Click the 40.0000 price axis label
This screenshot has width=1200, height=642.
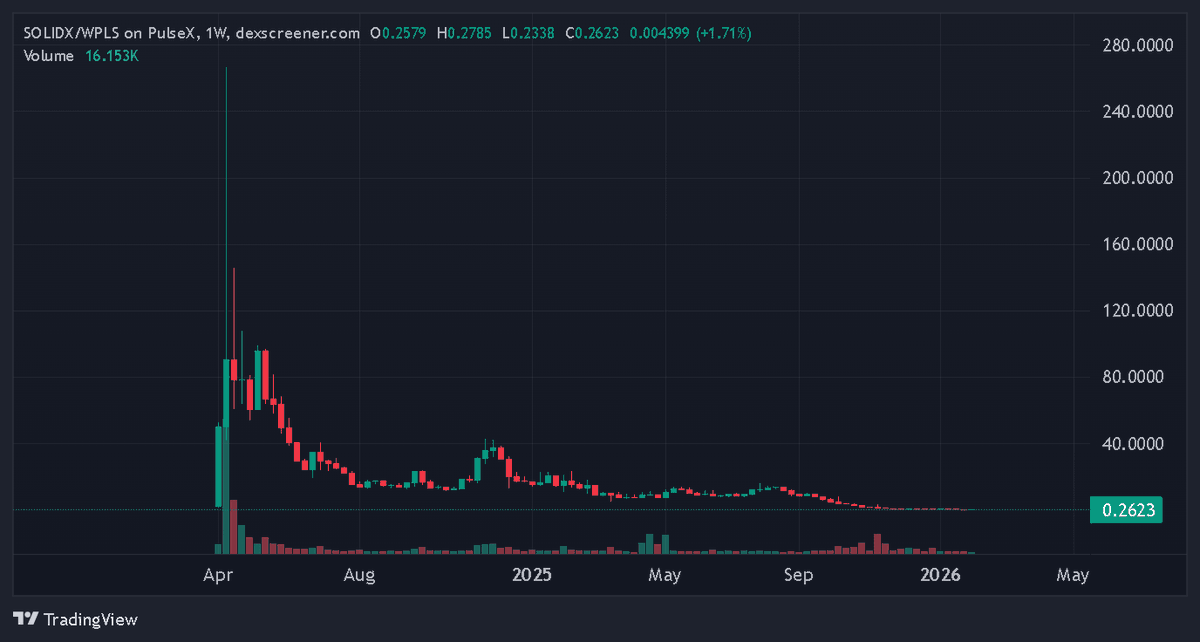[x=1135, y=443]
